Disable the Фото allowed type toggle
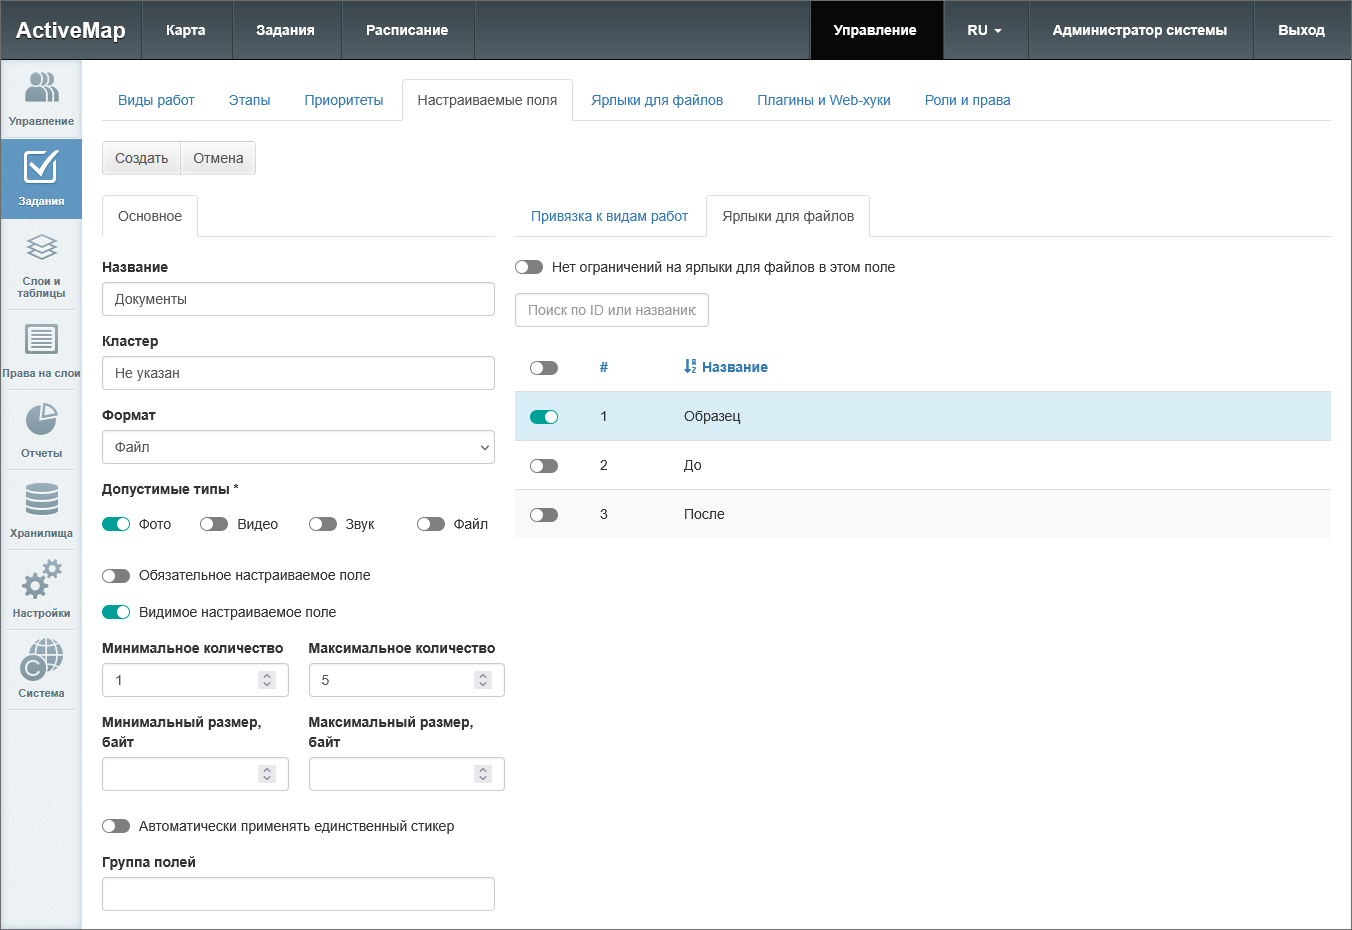The width and height of the screenshot is (1352, 930). point(116,524)
